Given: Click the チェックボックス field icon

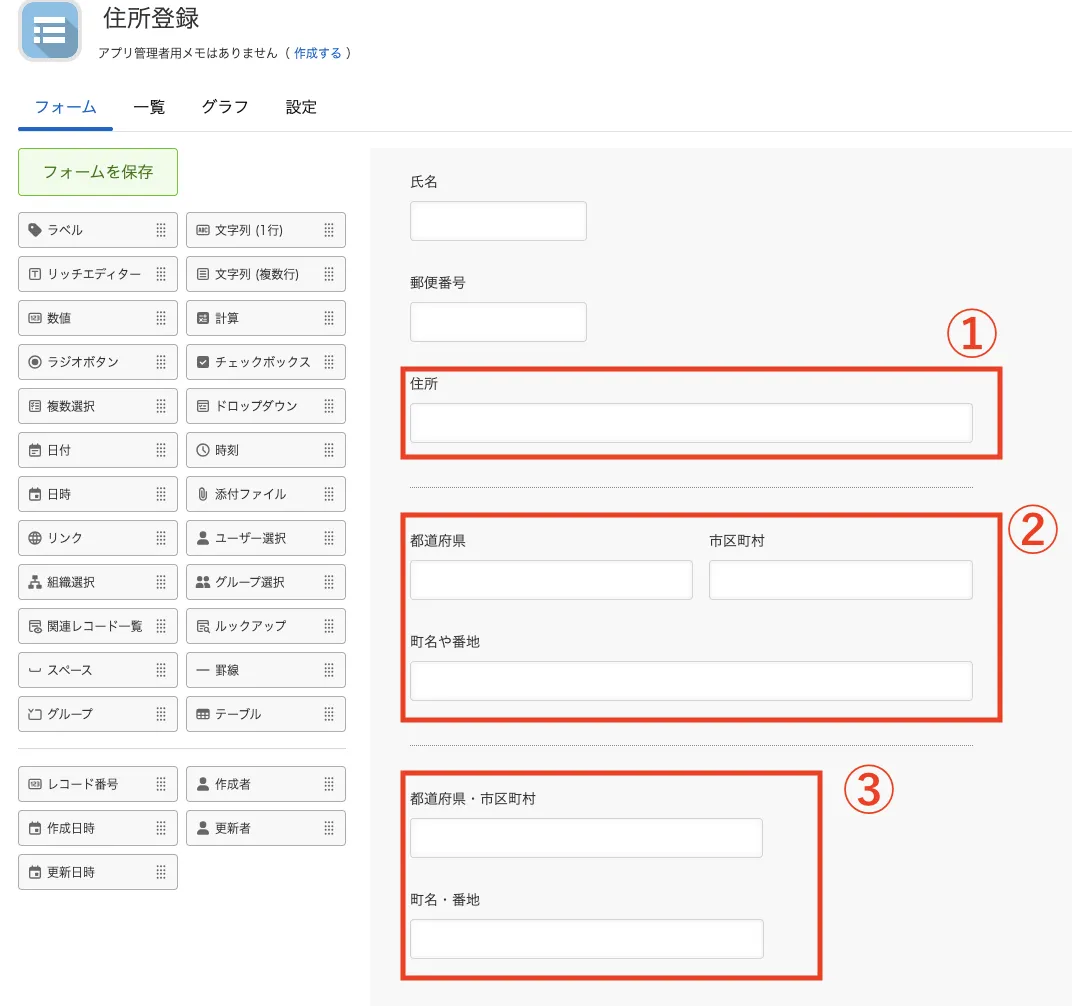Looking at the screenshot, I should (x=203, y=362).
